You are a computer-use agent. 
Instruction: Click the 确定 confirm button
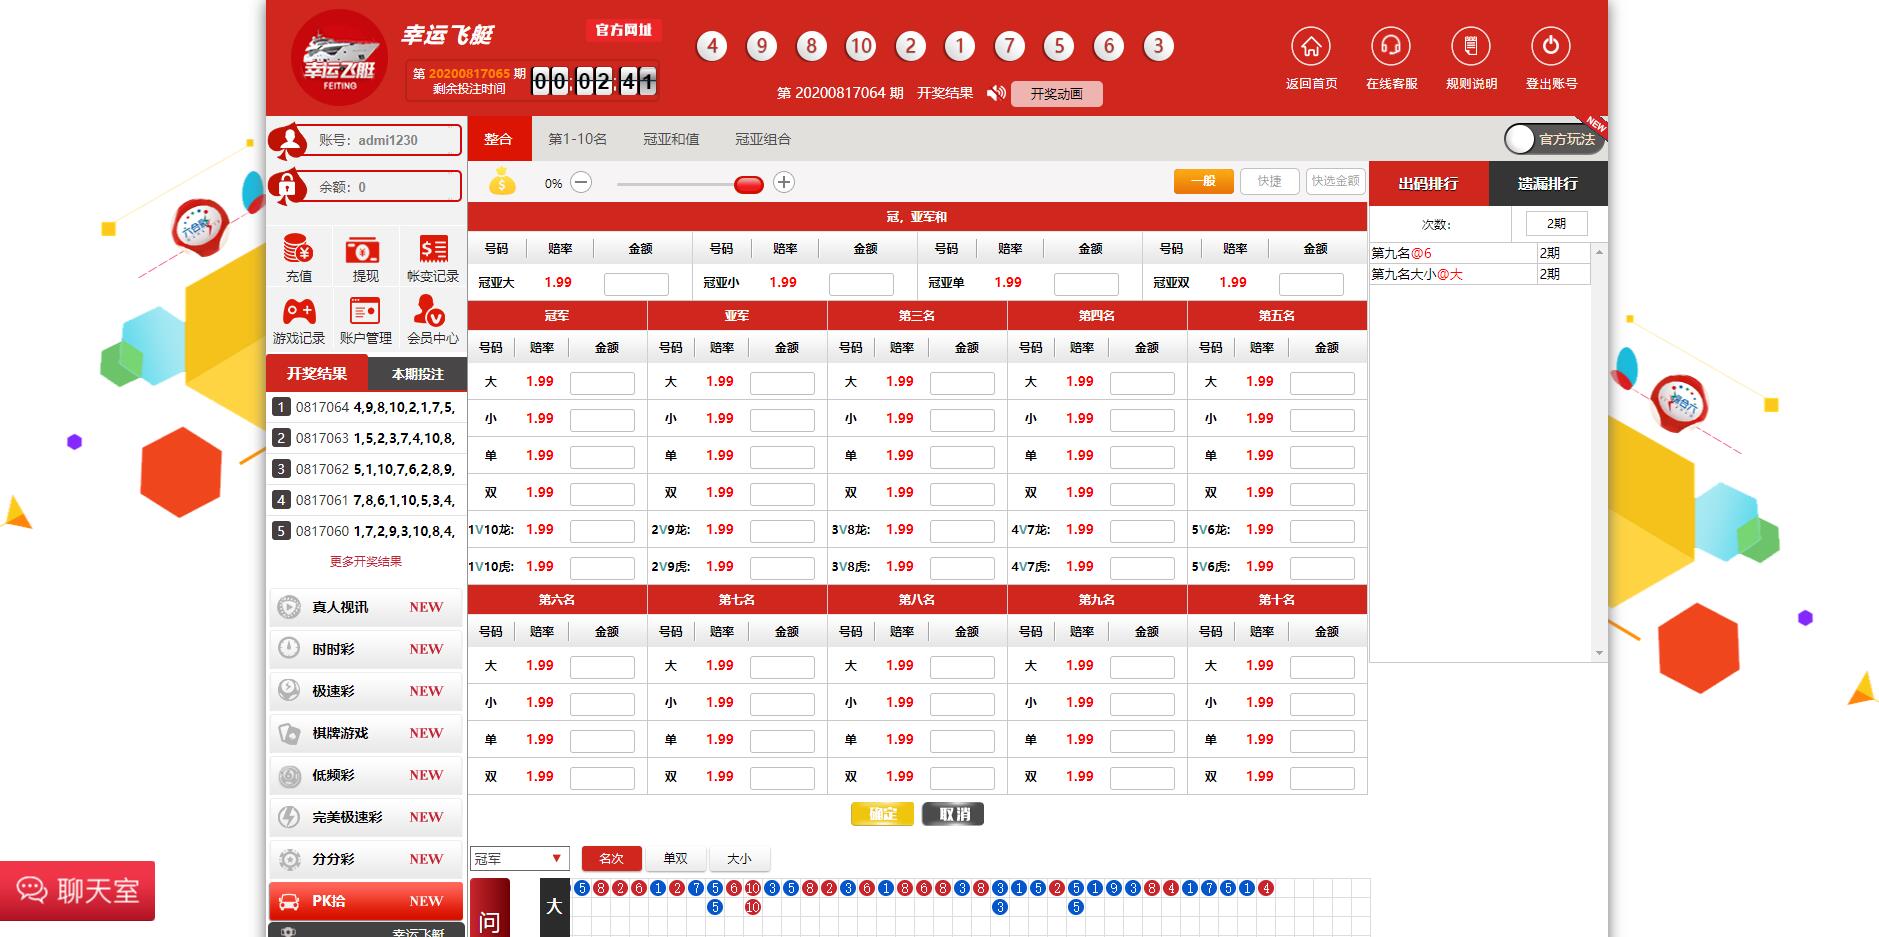[882, 814]
